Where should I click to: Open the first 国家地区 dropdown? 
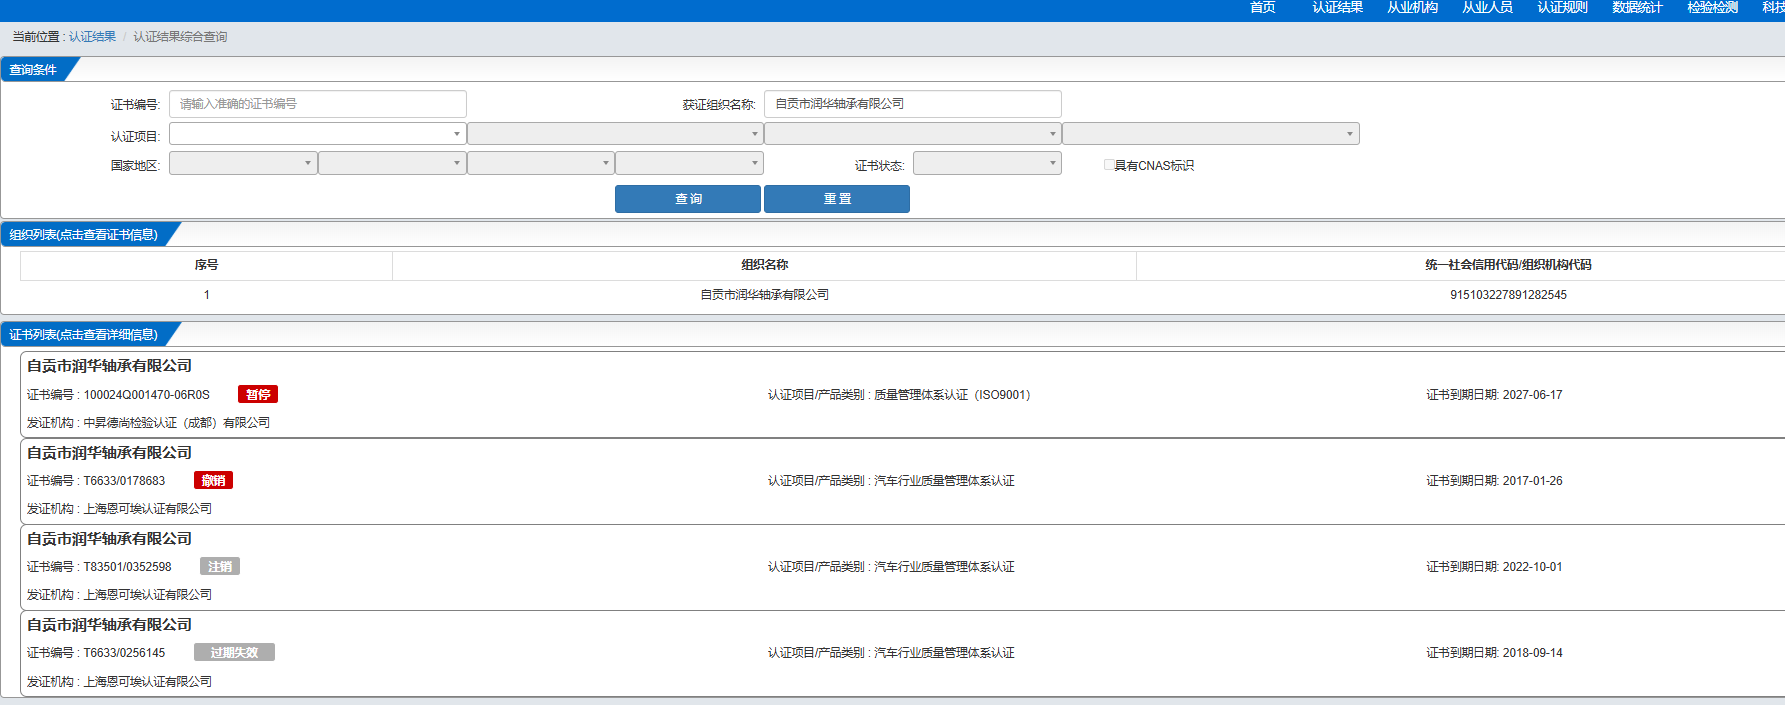(243, 164)
